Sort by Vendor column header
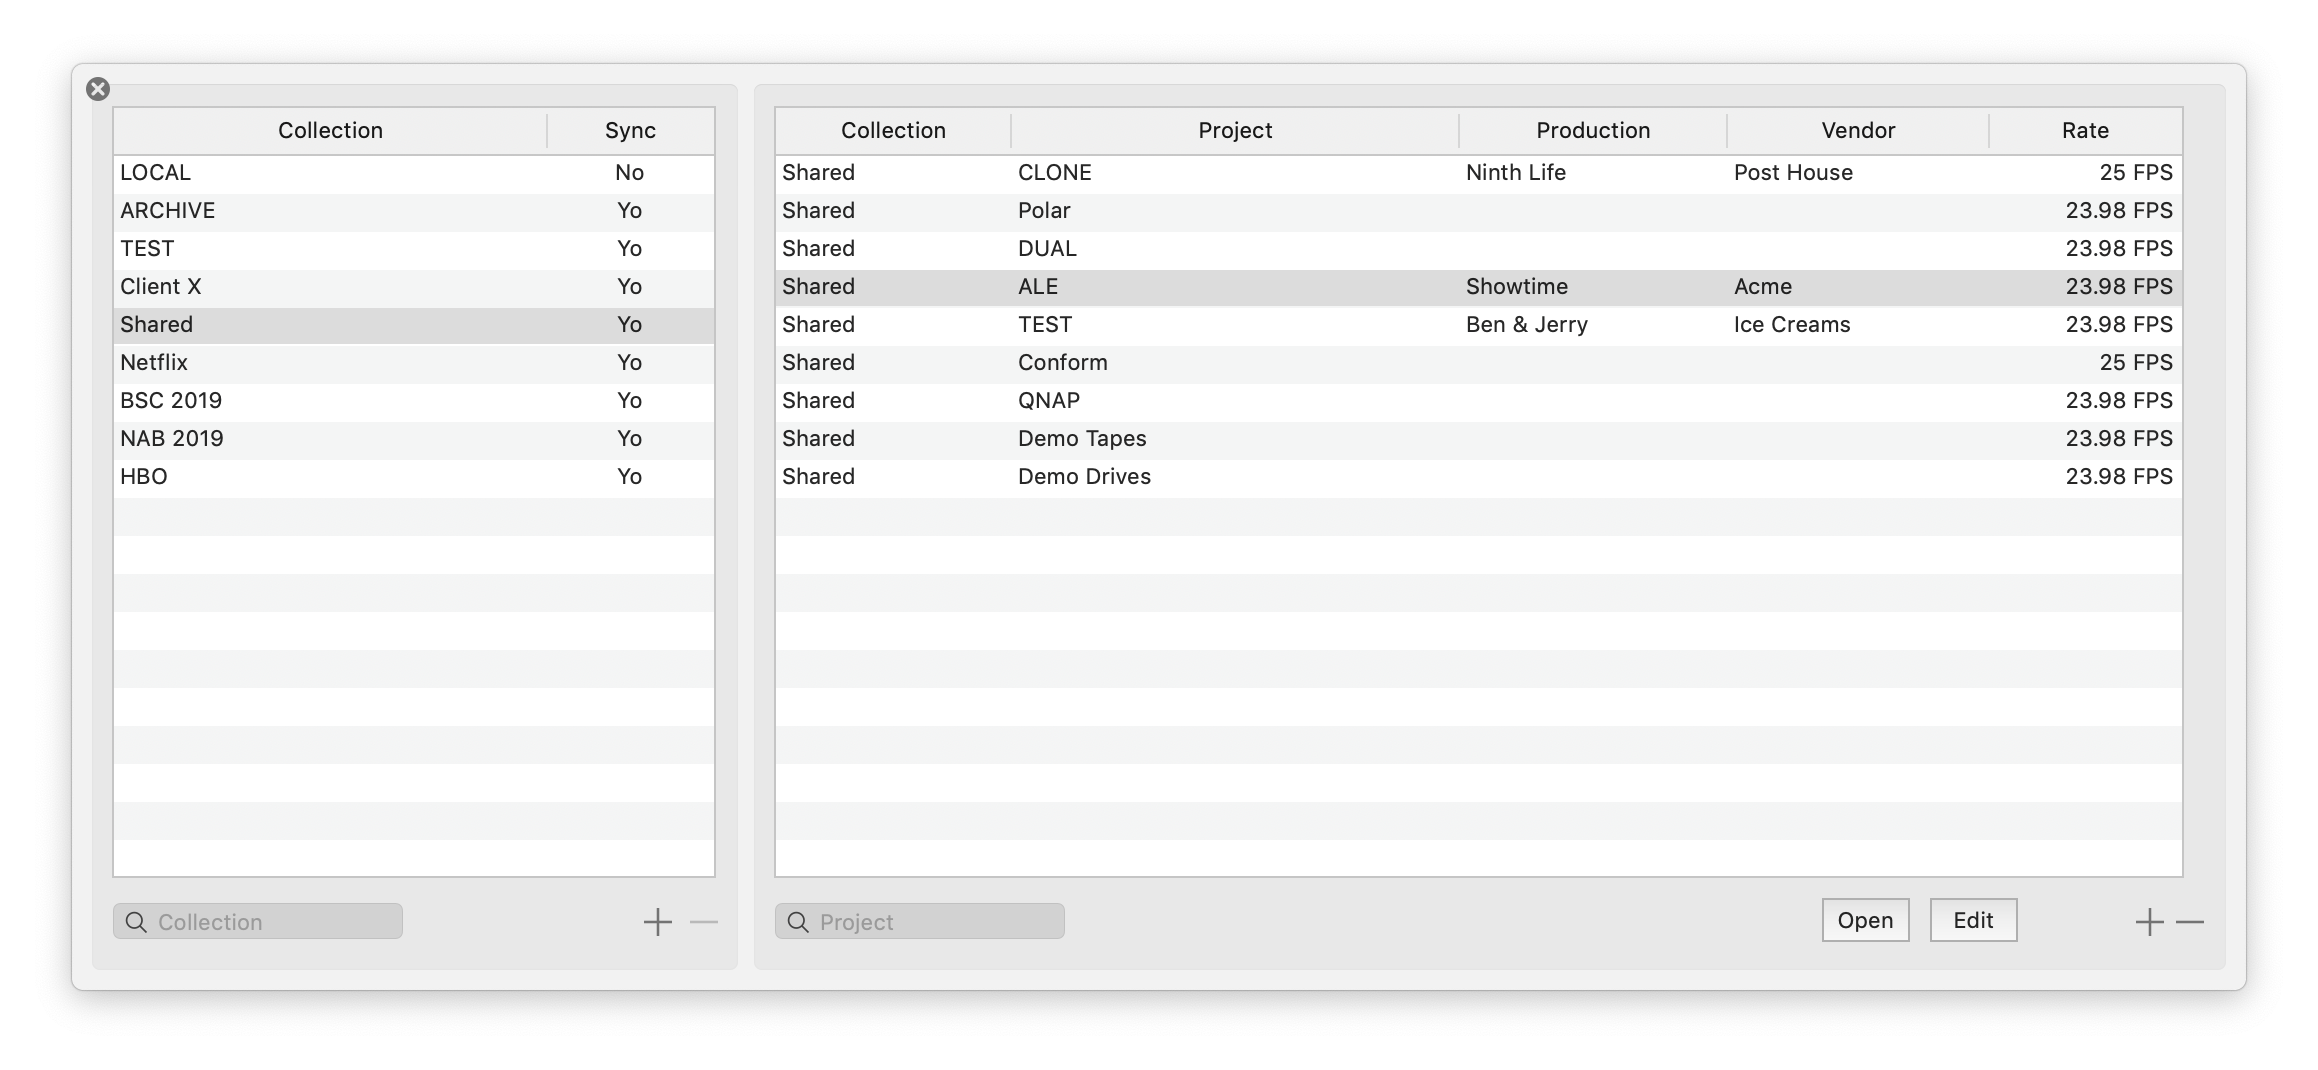This screenshot has width=2318, height=1070. 1858,130
